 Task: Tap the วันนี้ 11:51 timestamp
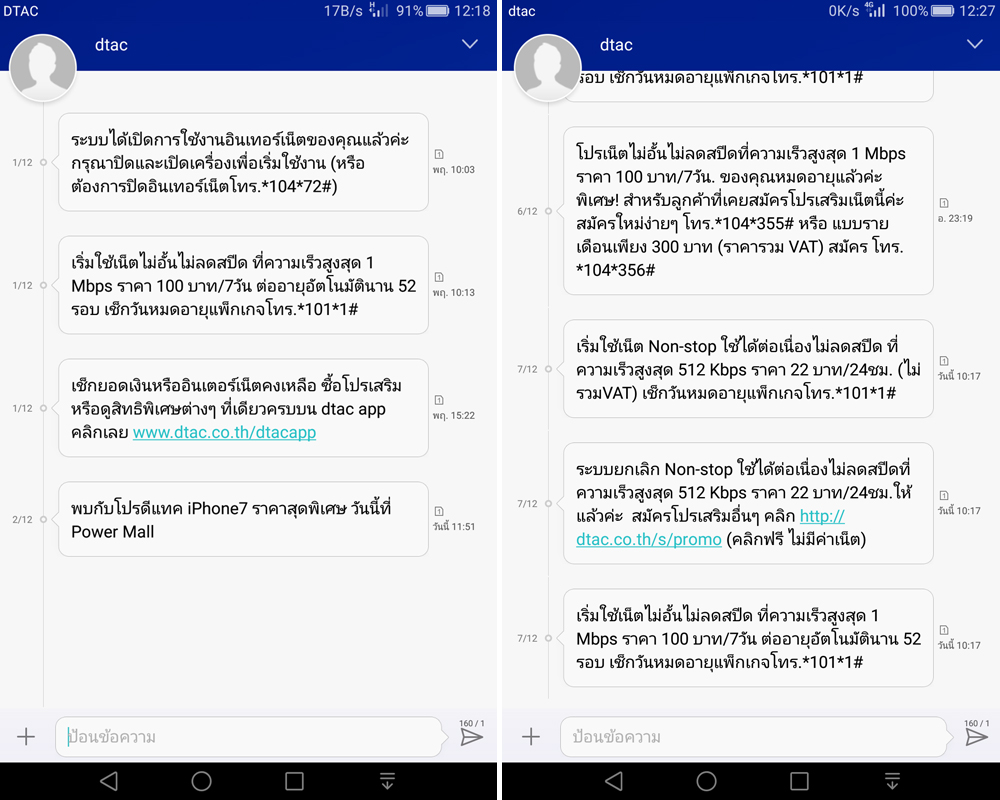453,526
